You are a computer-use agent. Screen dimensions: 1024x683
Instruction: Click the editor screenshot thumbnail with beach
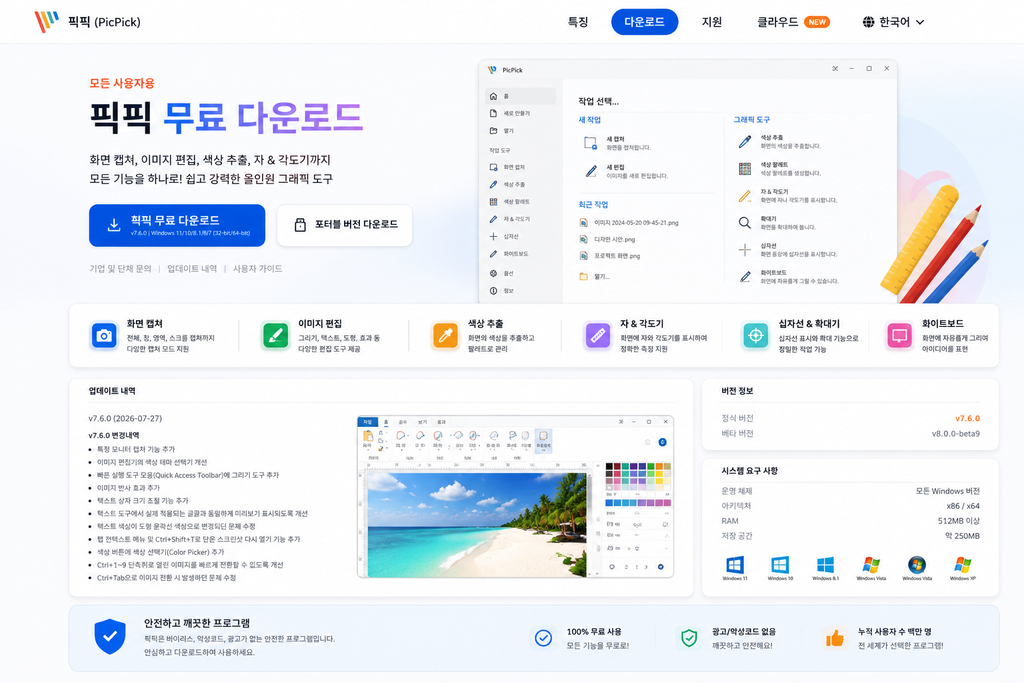[x=515, y=496]
